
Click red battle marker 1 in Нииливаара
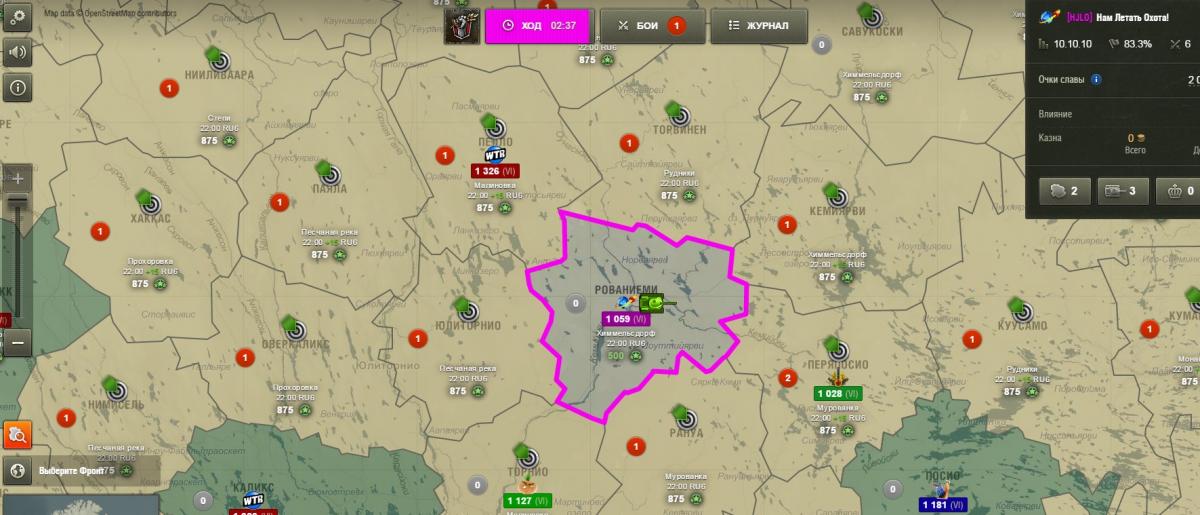169,89
